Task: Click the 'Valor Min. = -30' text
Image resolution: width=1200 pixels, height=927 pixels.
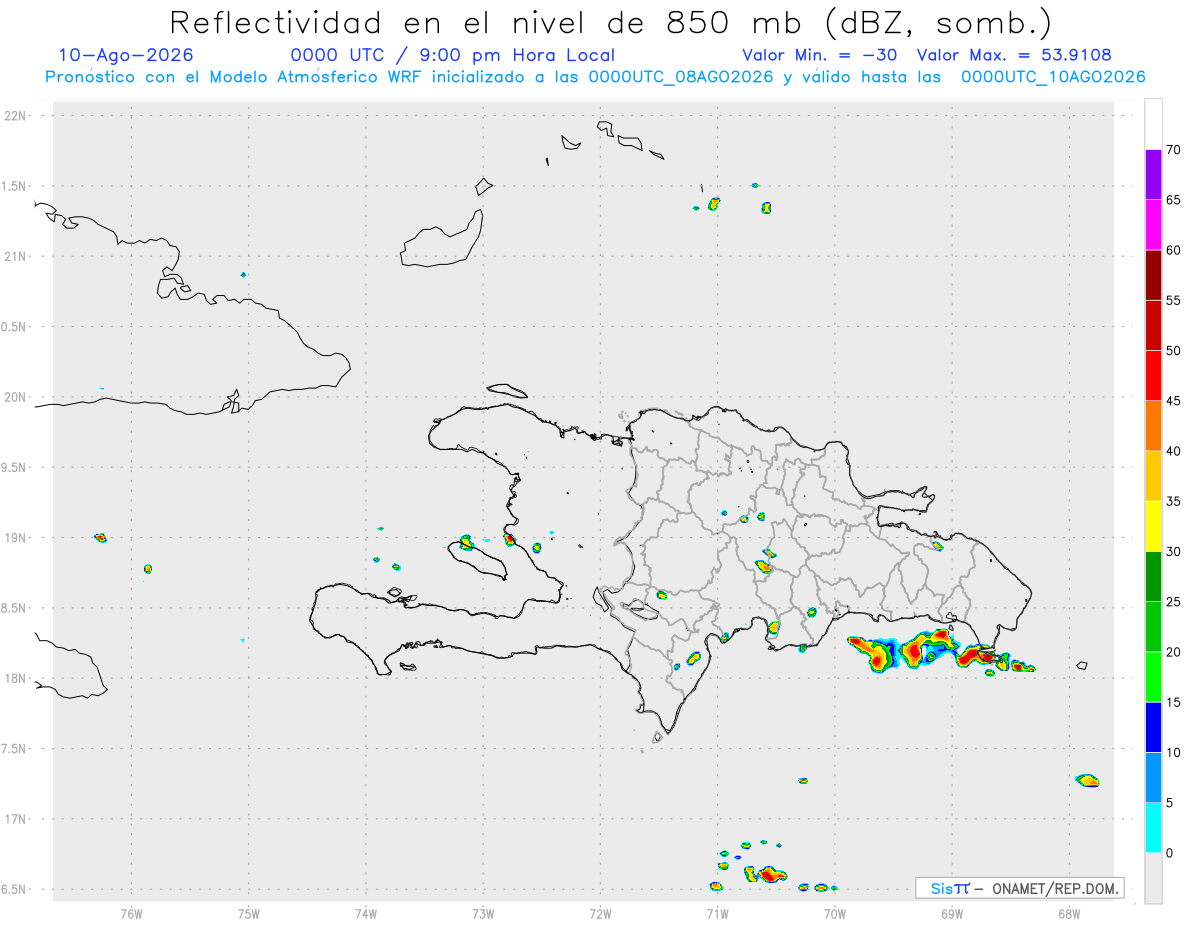Action: tap(822, 55)
